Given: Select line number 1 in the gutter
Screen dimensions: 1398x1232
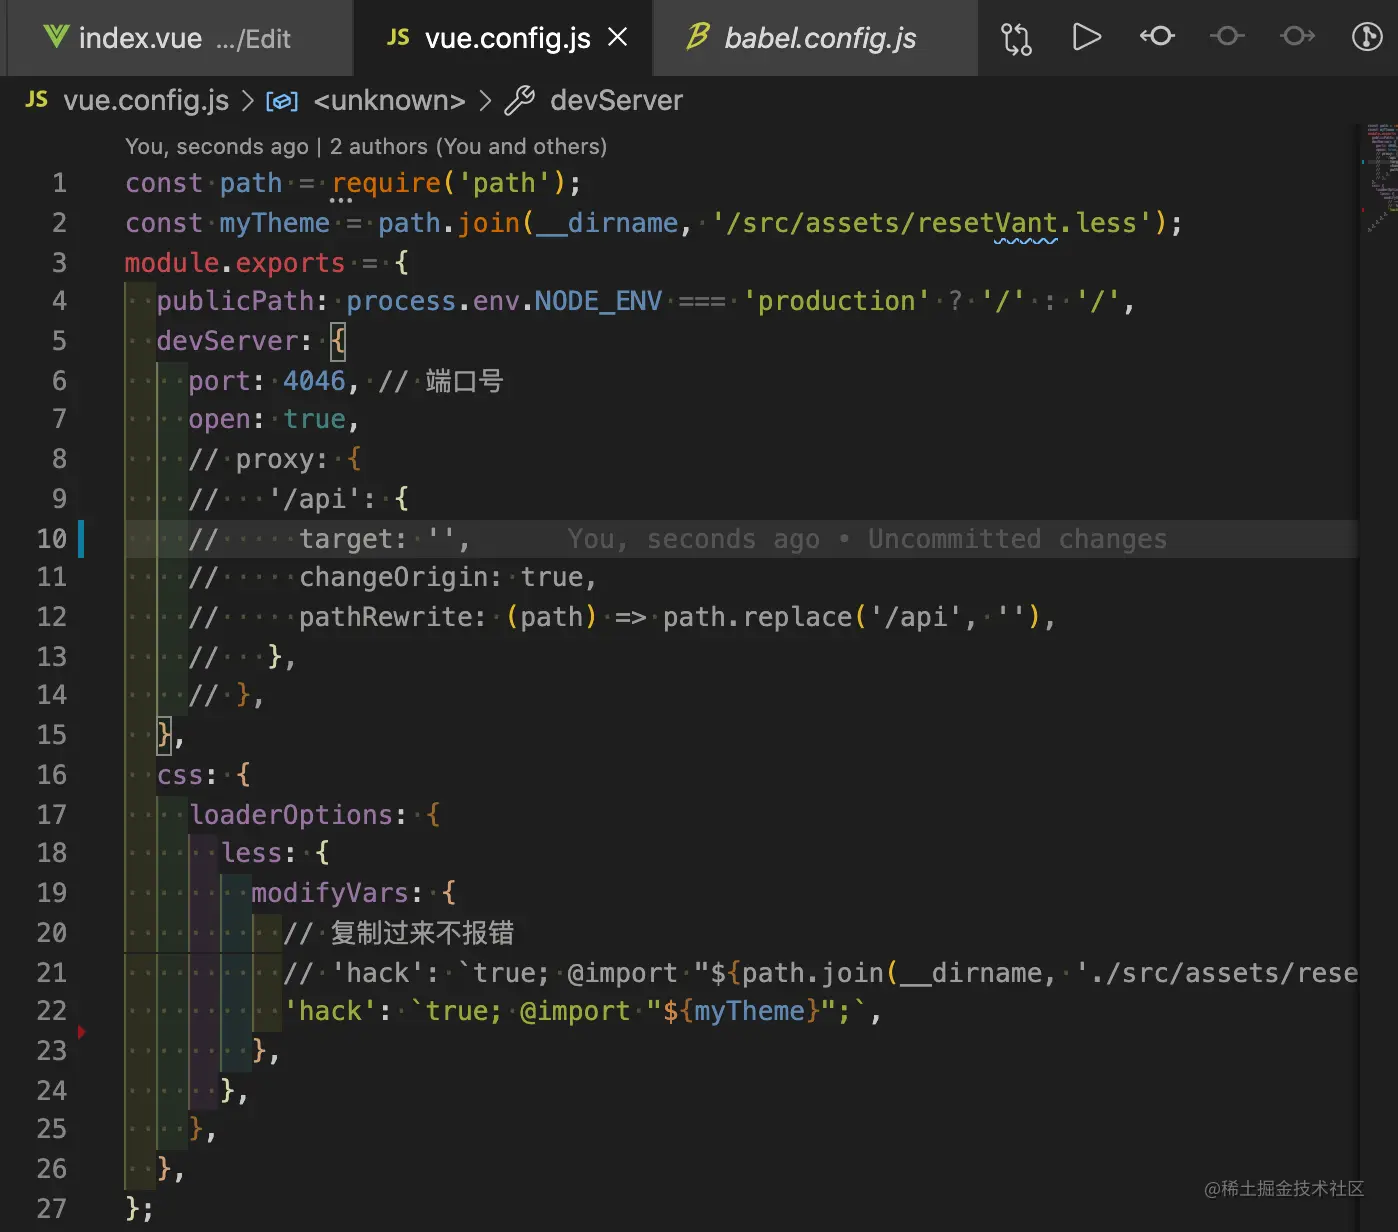Looking at the screenshot, I should coord(59,183).
